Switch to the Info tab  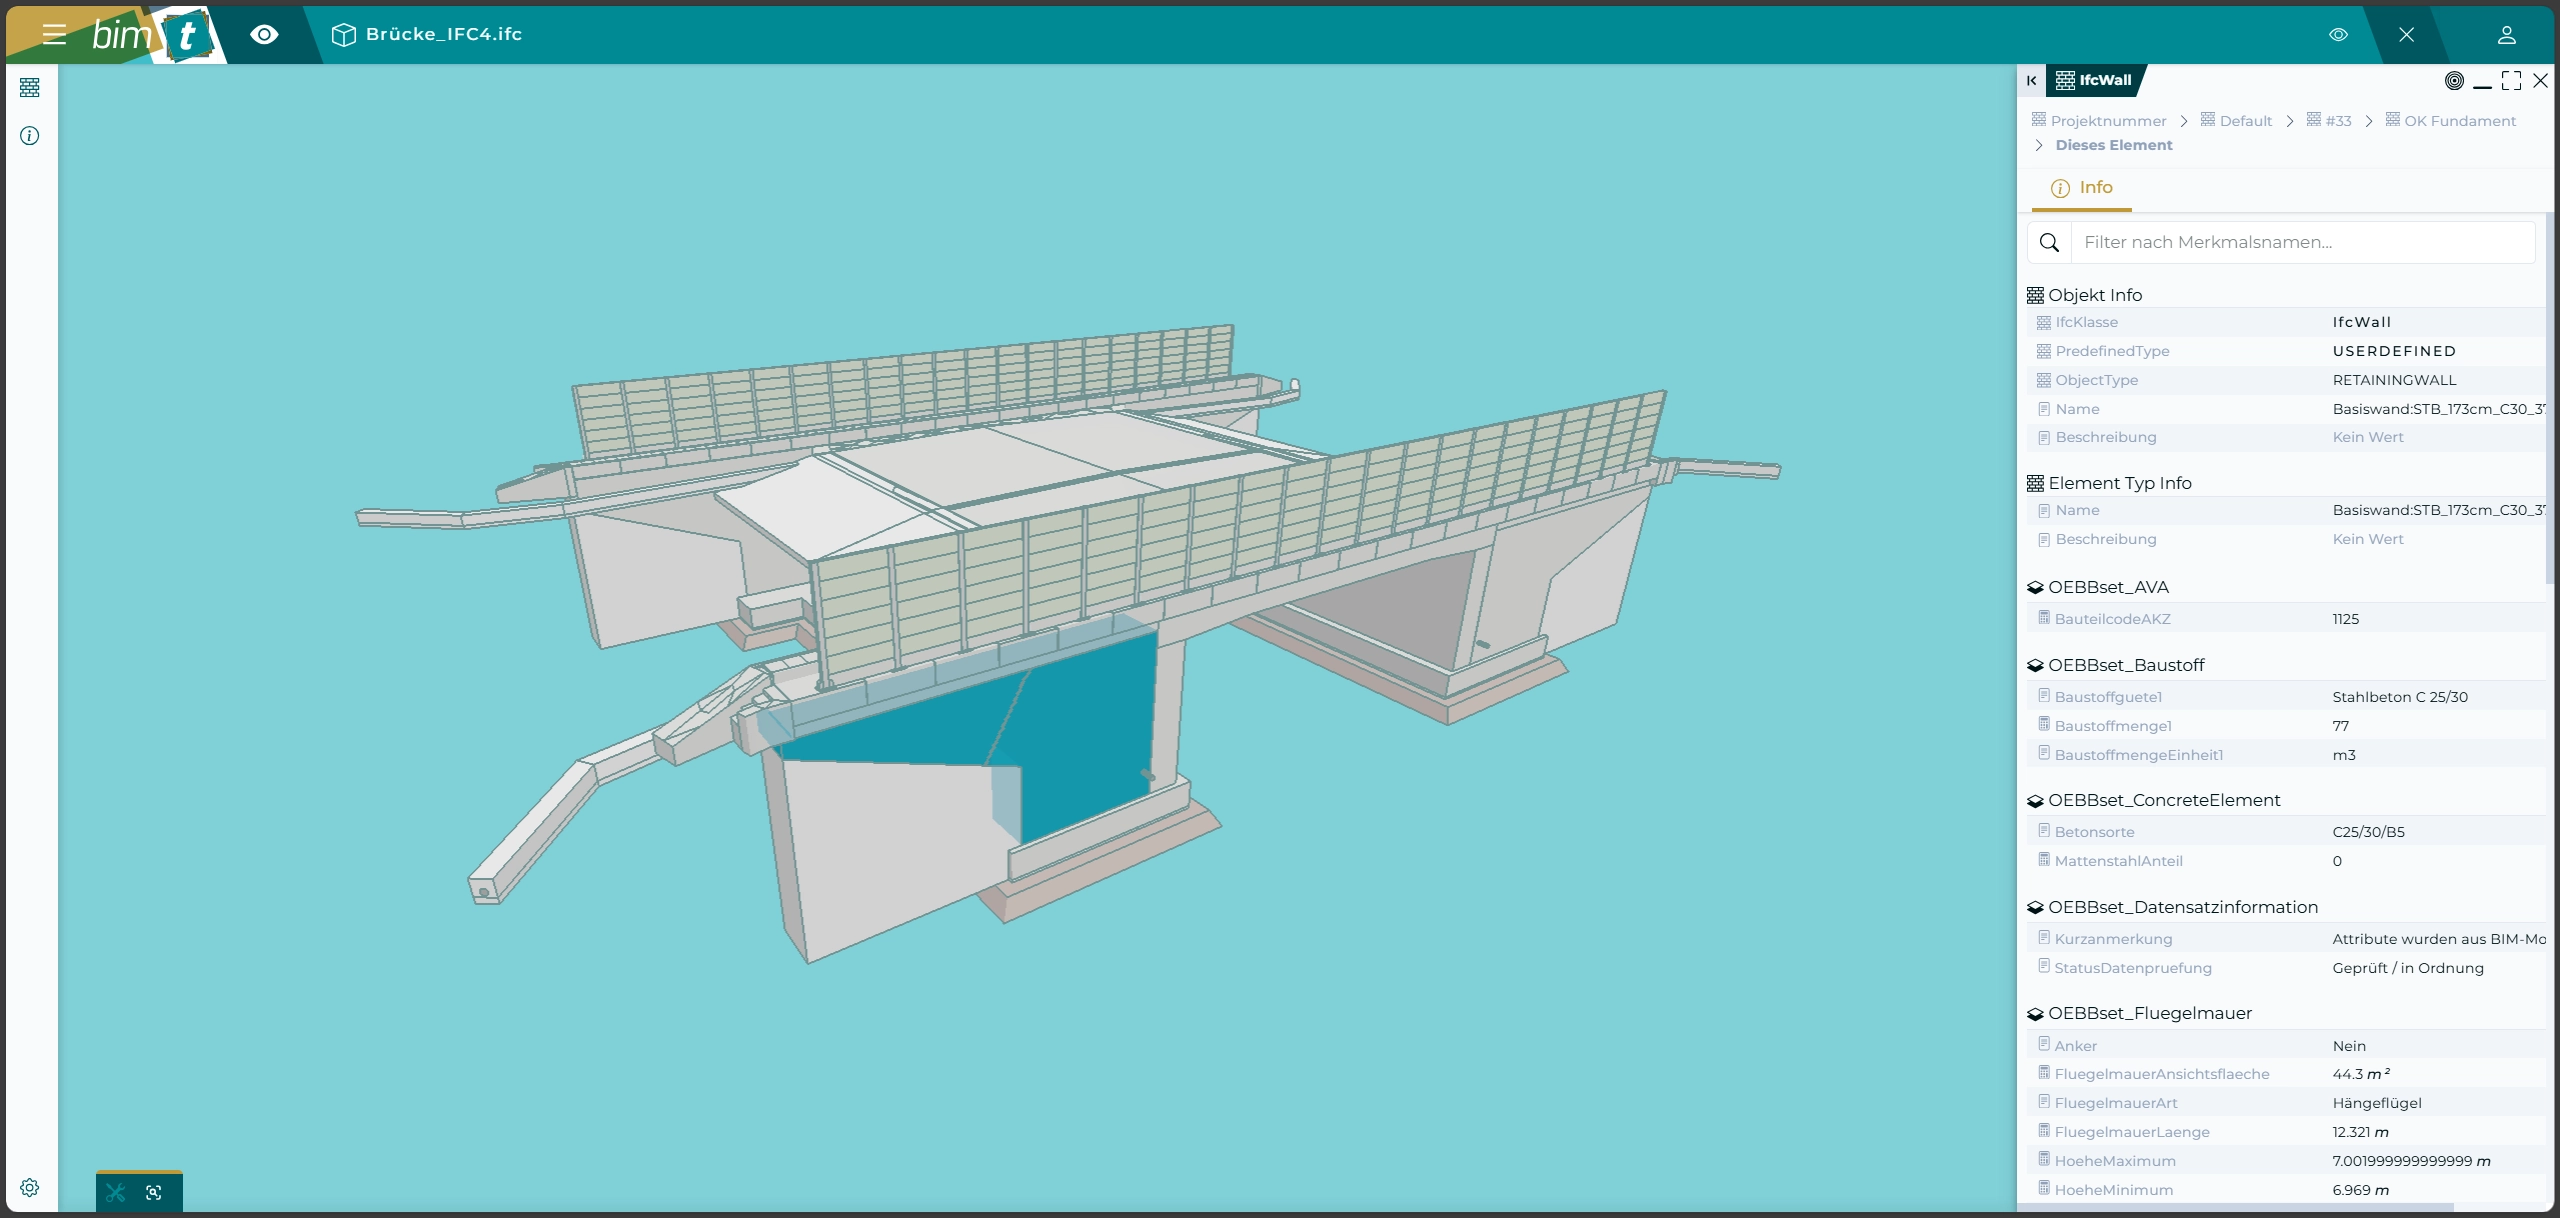point(2082,188)
